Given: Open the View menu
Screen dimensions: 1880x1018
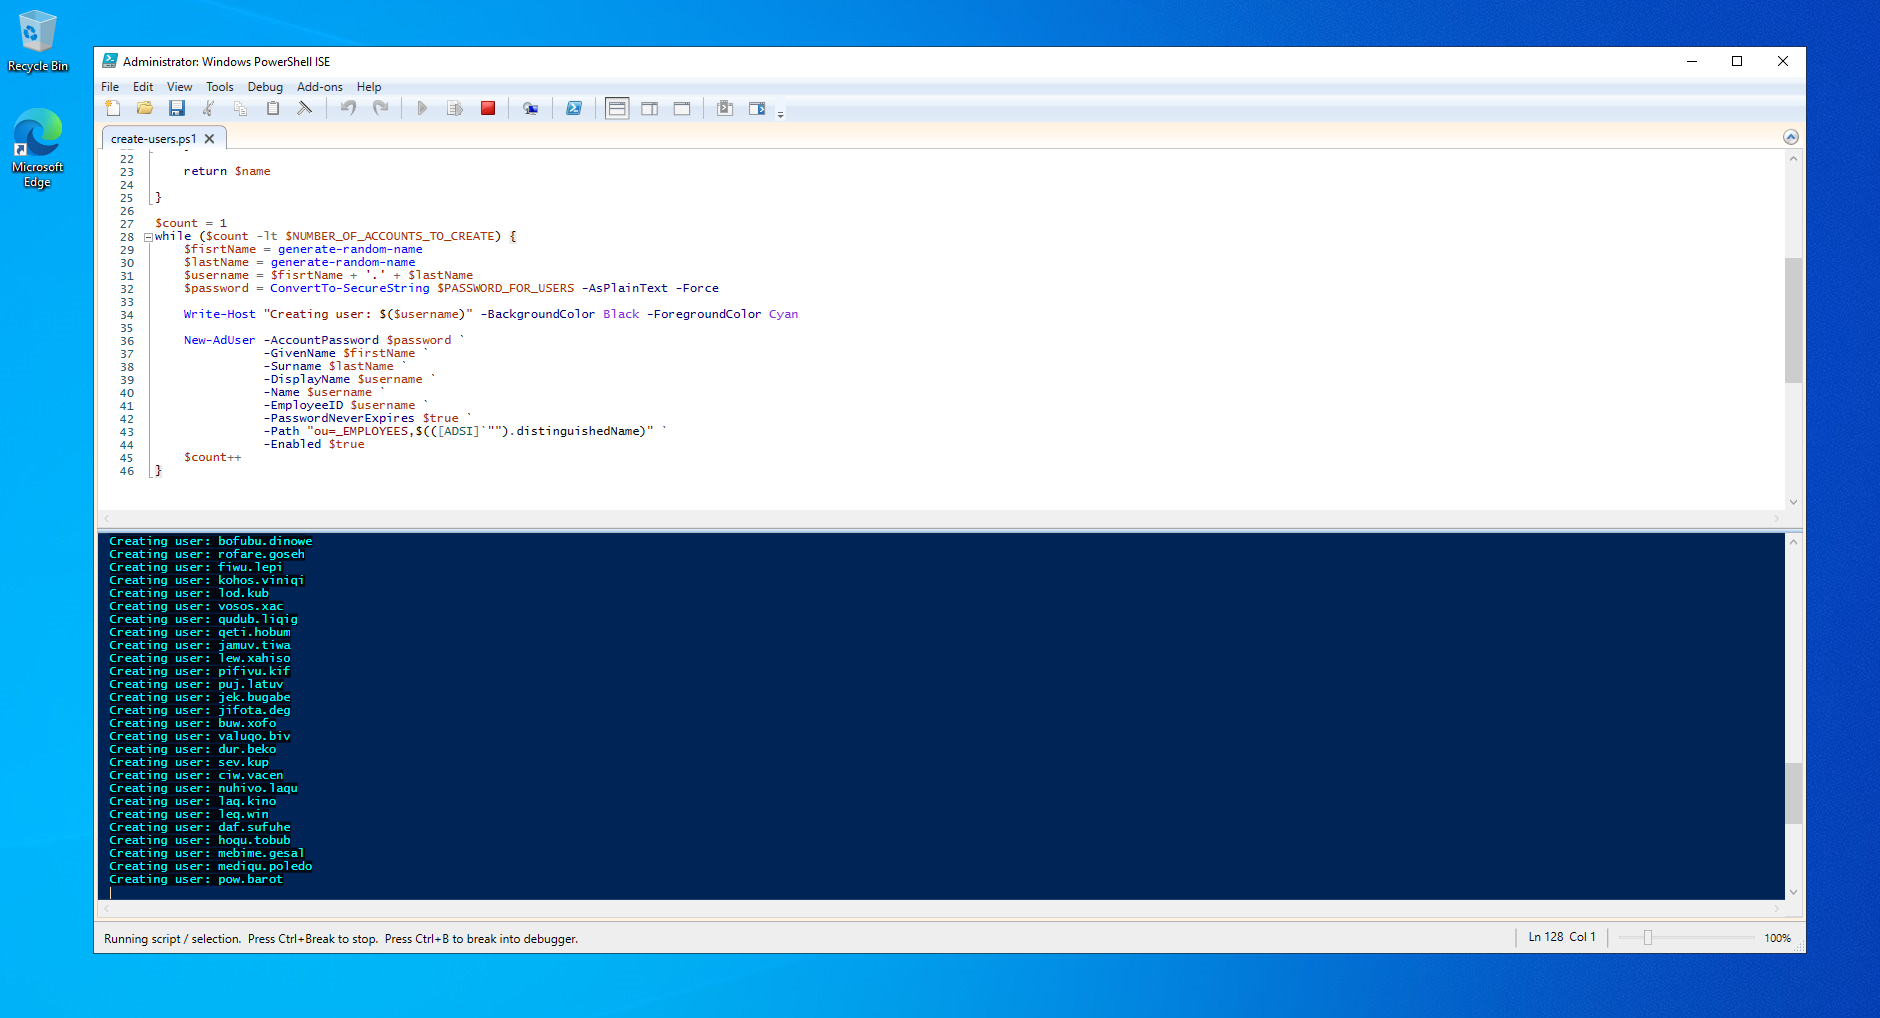Looking at the screenshot, I should [x=180, y=87].
